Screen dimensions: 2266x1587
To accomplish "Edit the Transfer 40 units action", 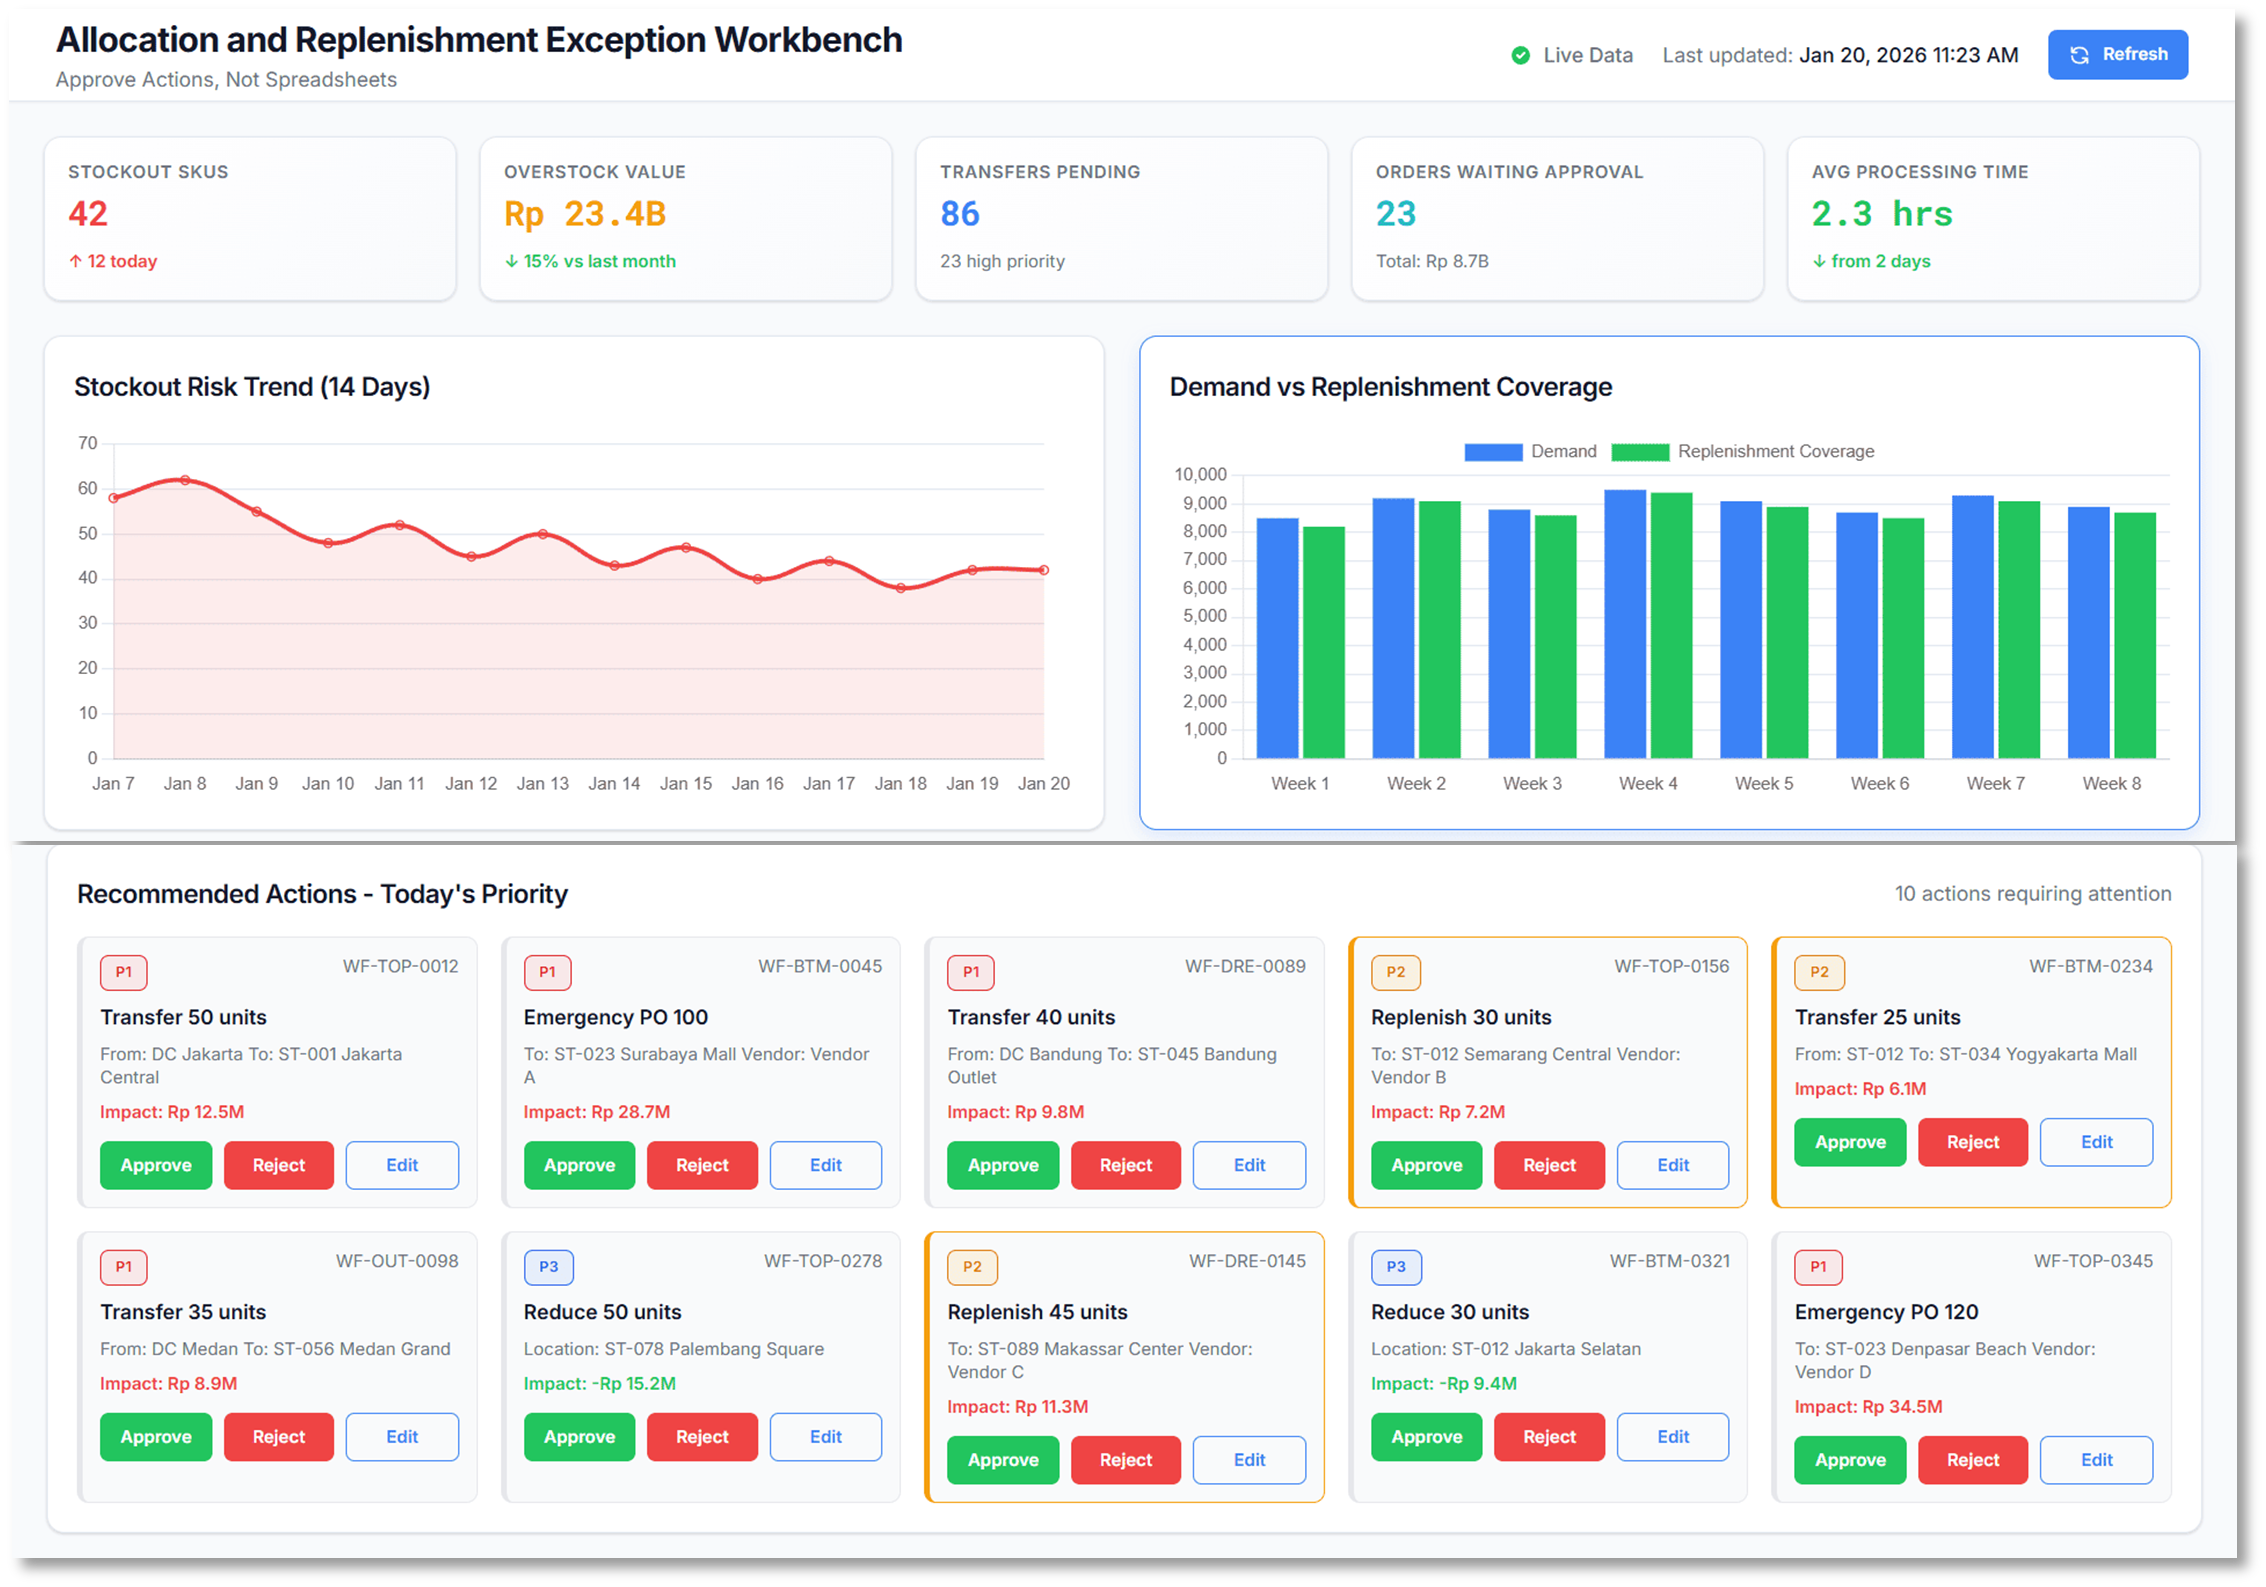I will [1249, 1165].
